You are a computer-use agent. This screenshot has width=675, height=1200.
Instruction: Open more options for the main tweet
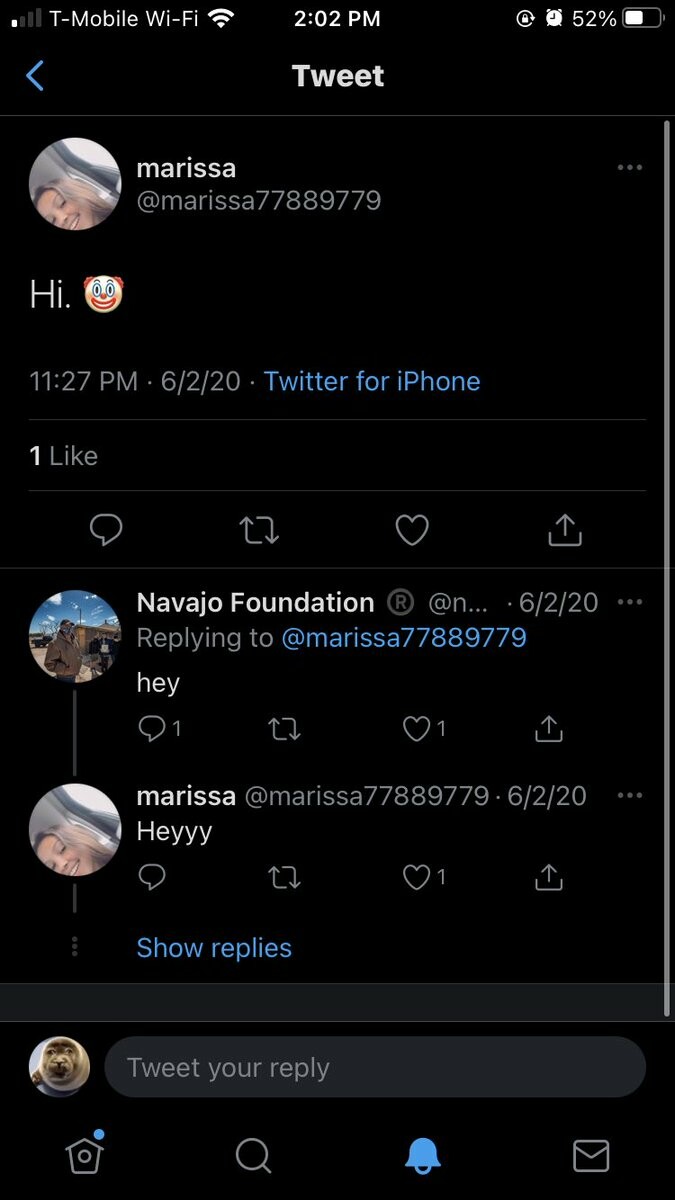click(630, 168)
